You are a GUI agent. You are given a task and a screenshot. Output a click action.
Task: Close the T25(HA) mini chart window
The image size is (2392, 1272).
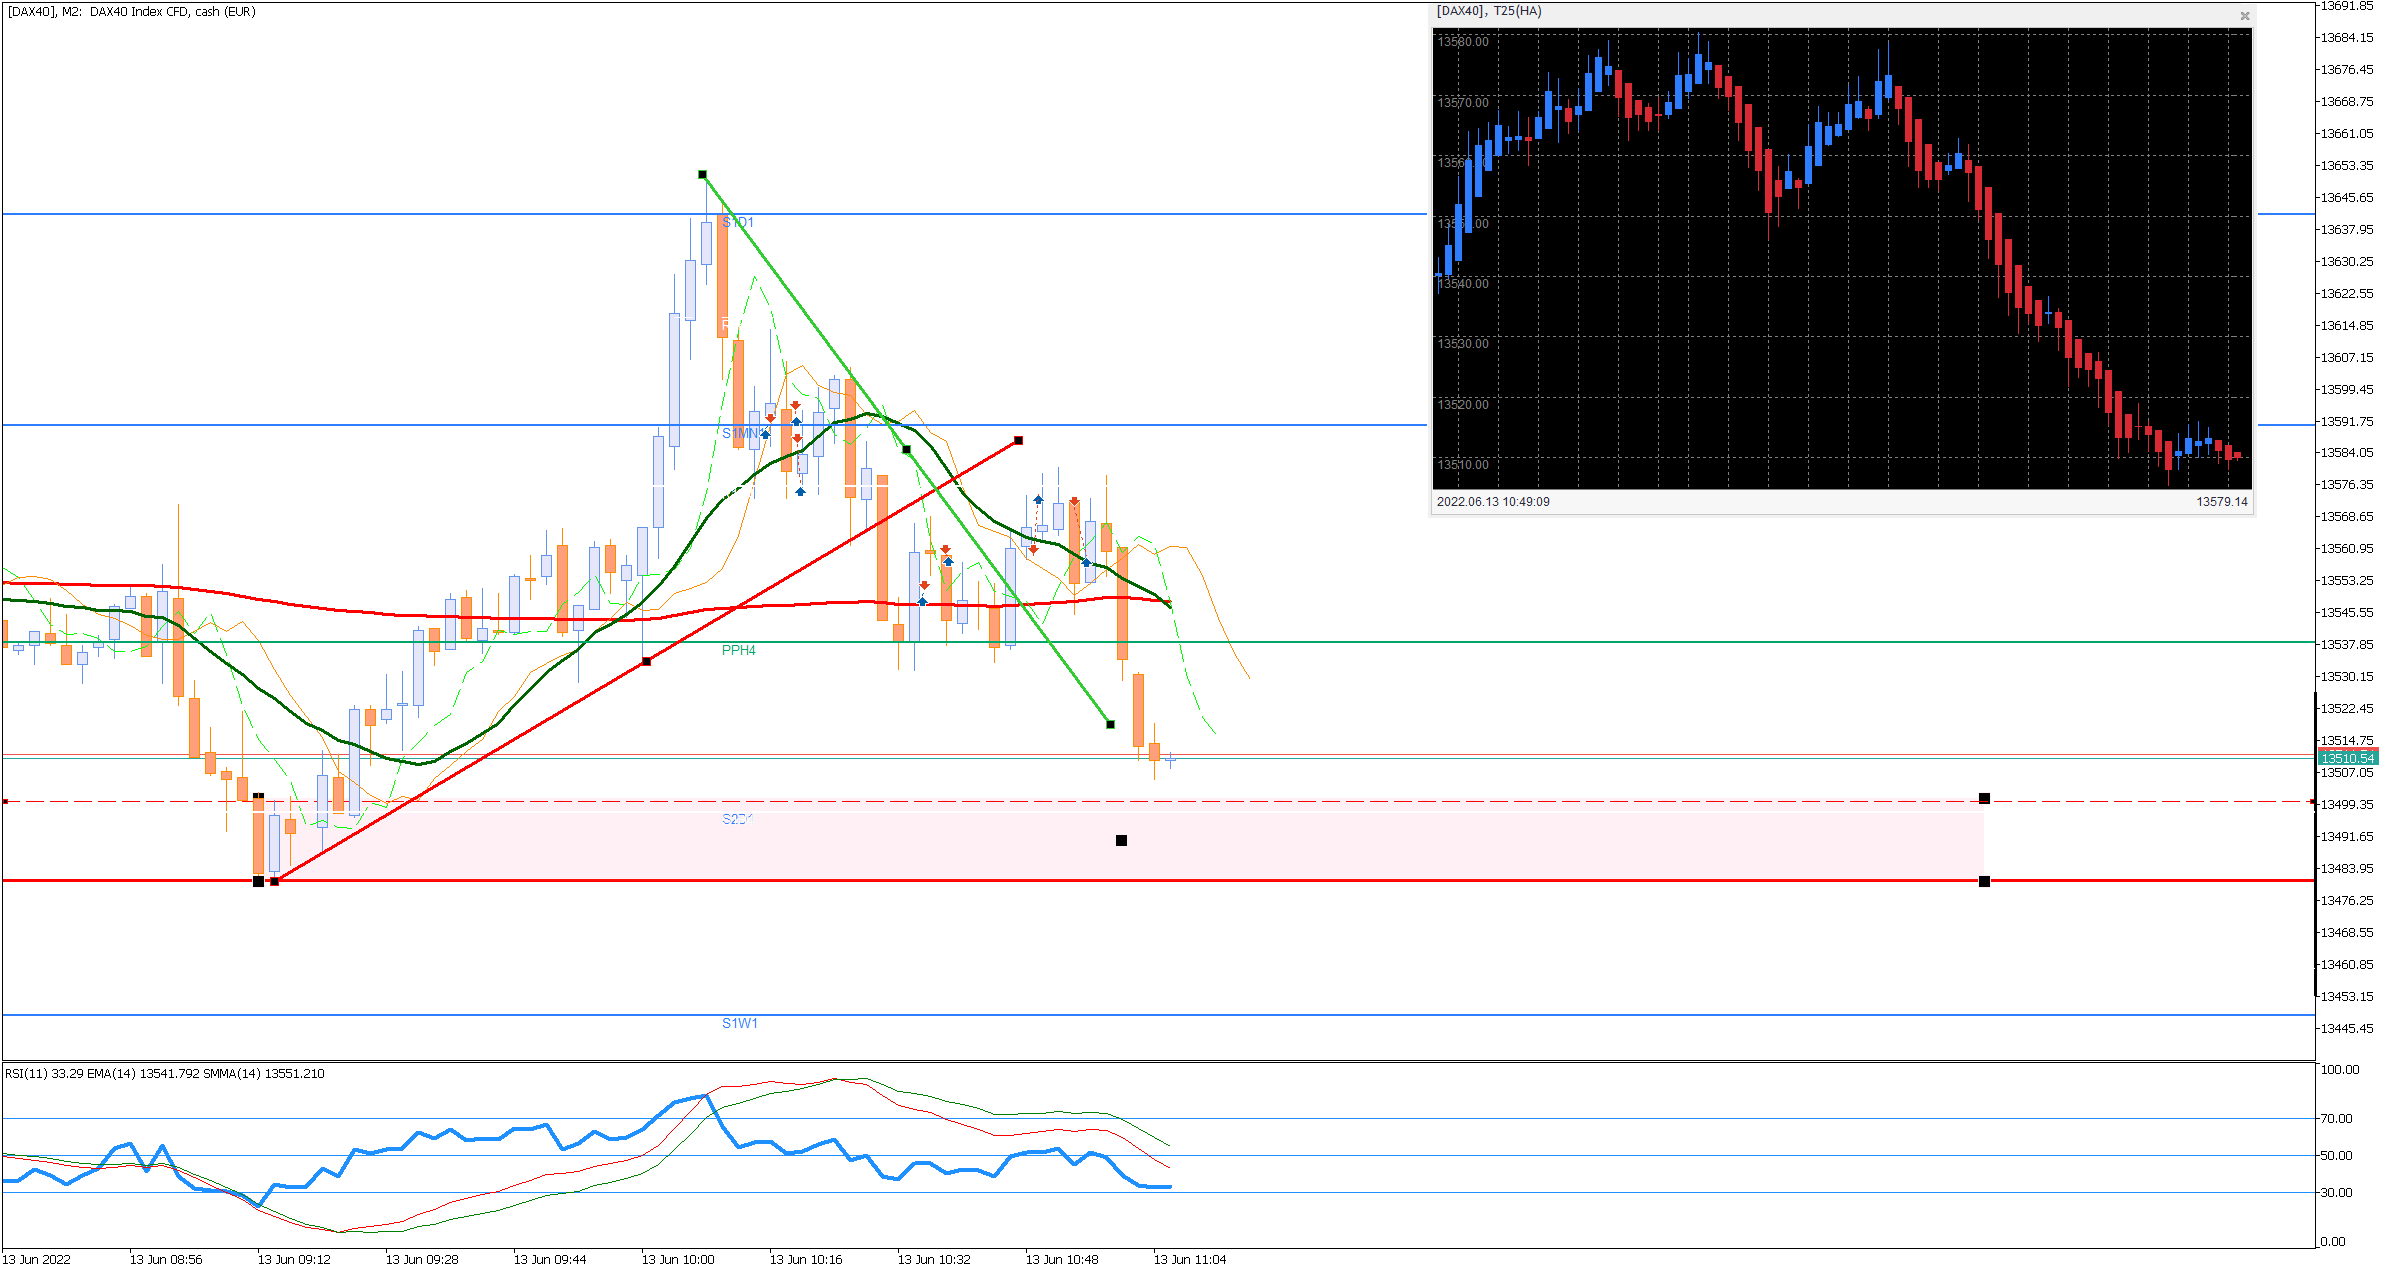[x=2244, y=15]
